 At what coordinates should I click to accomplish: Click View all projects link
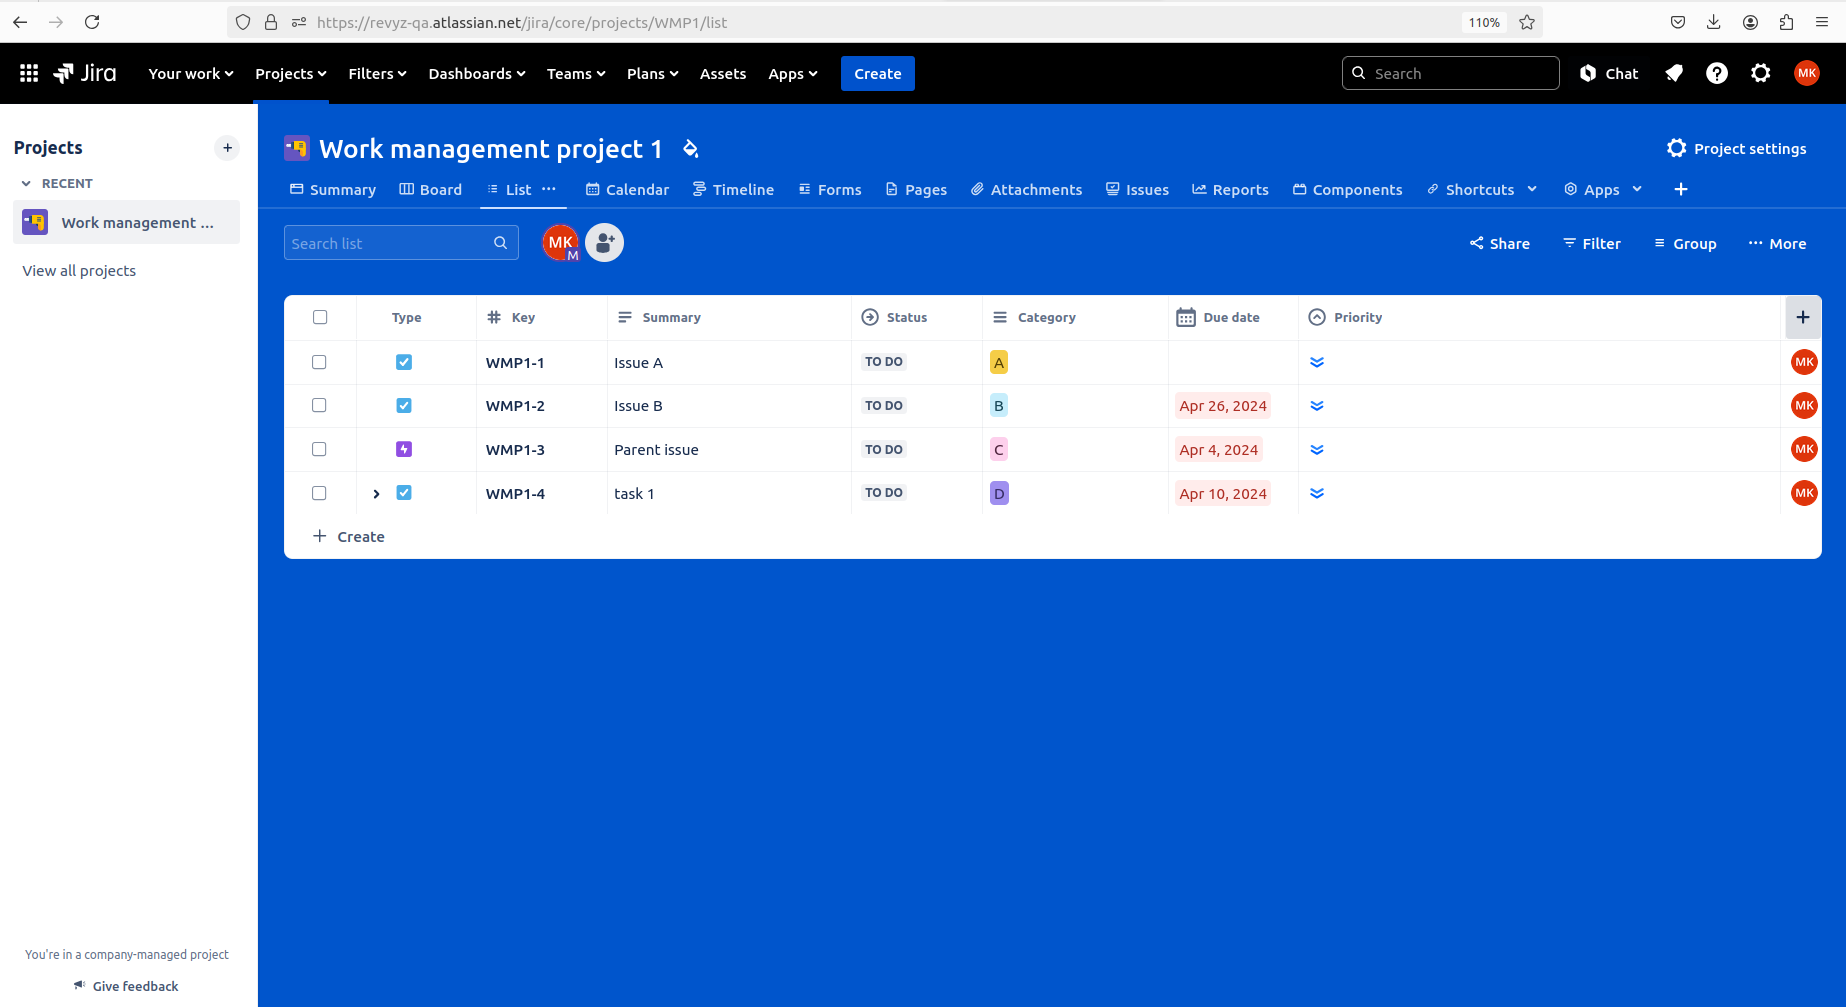79,270
